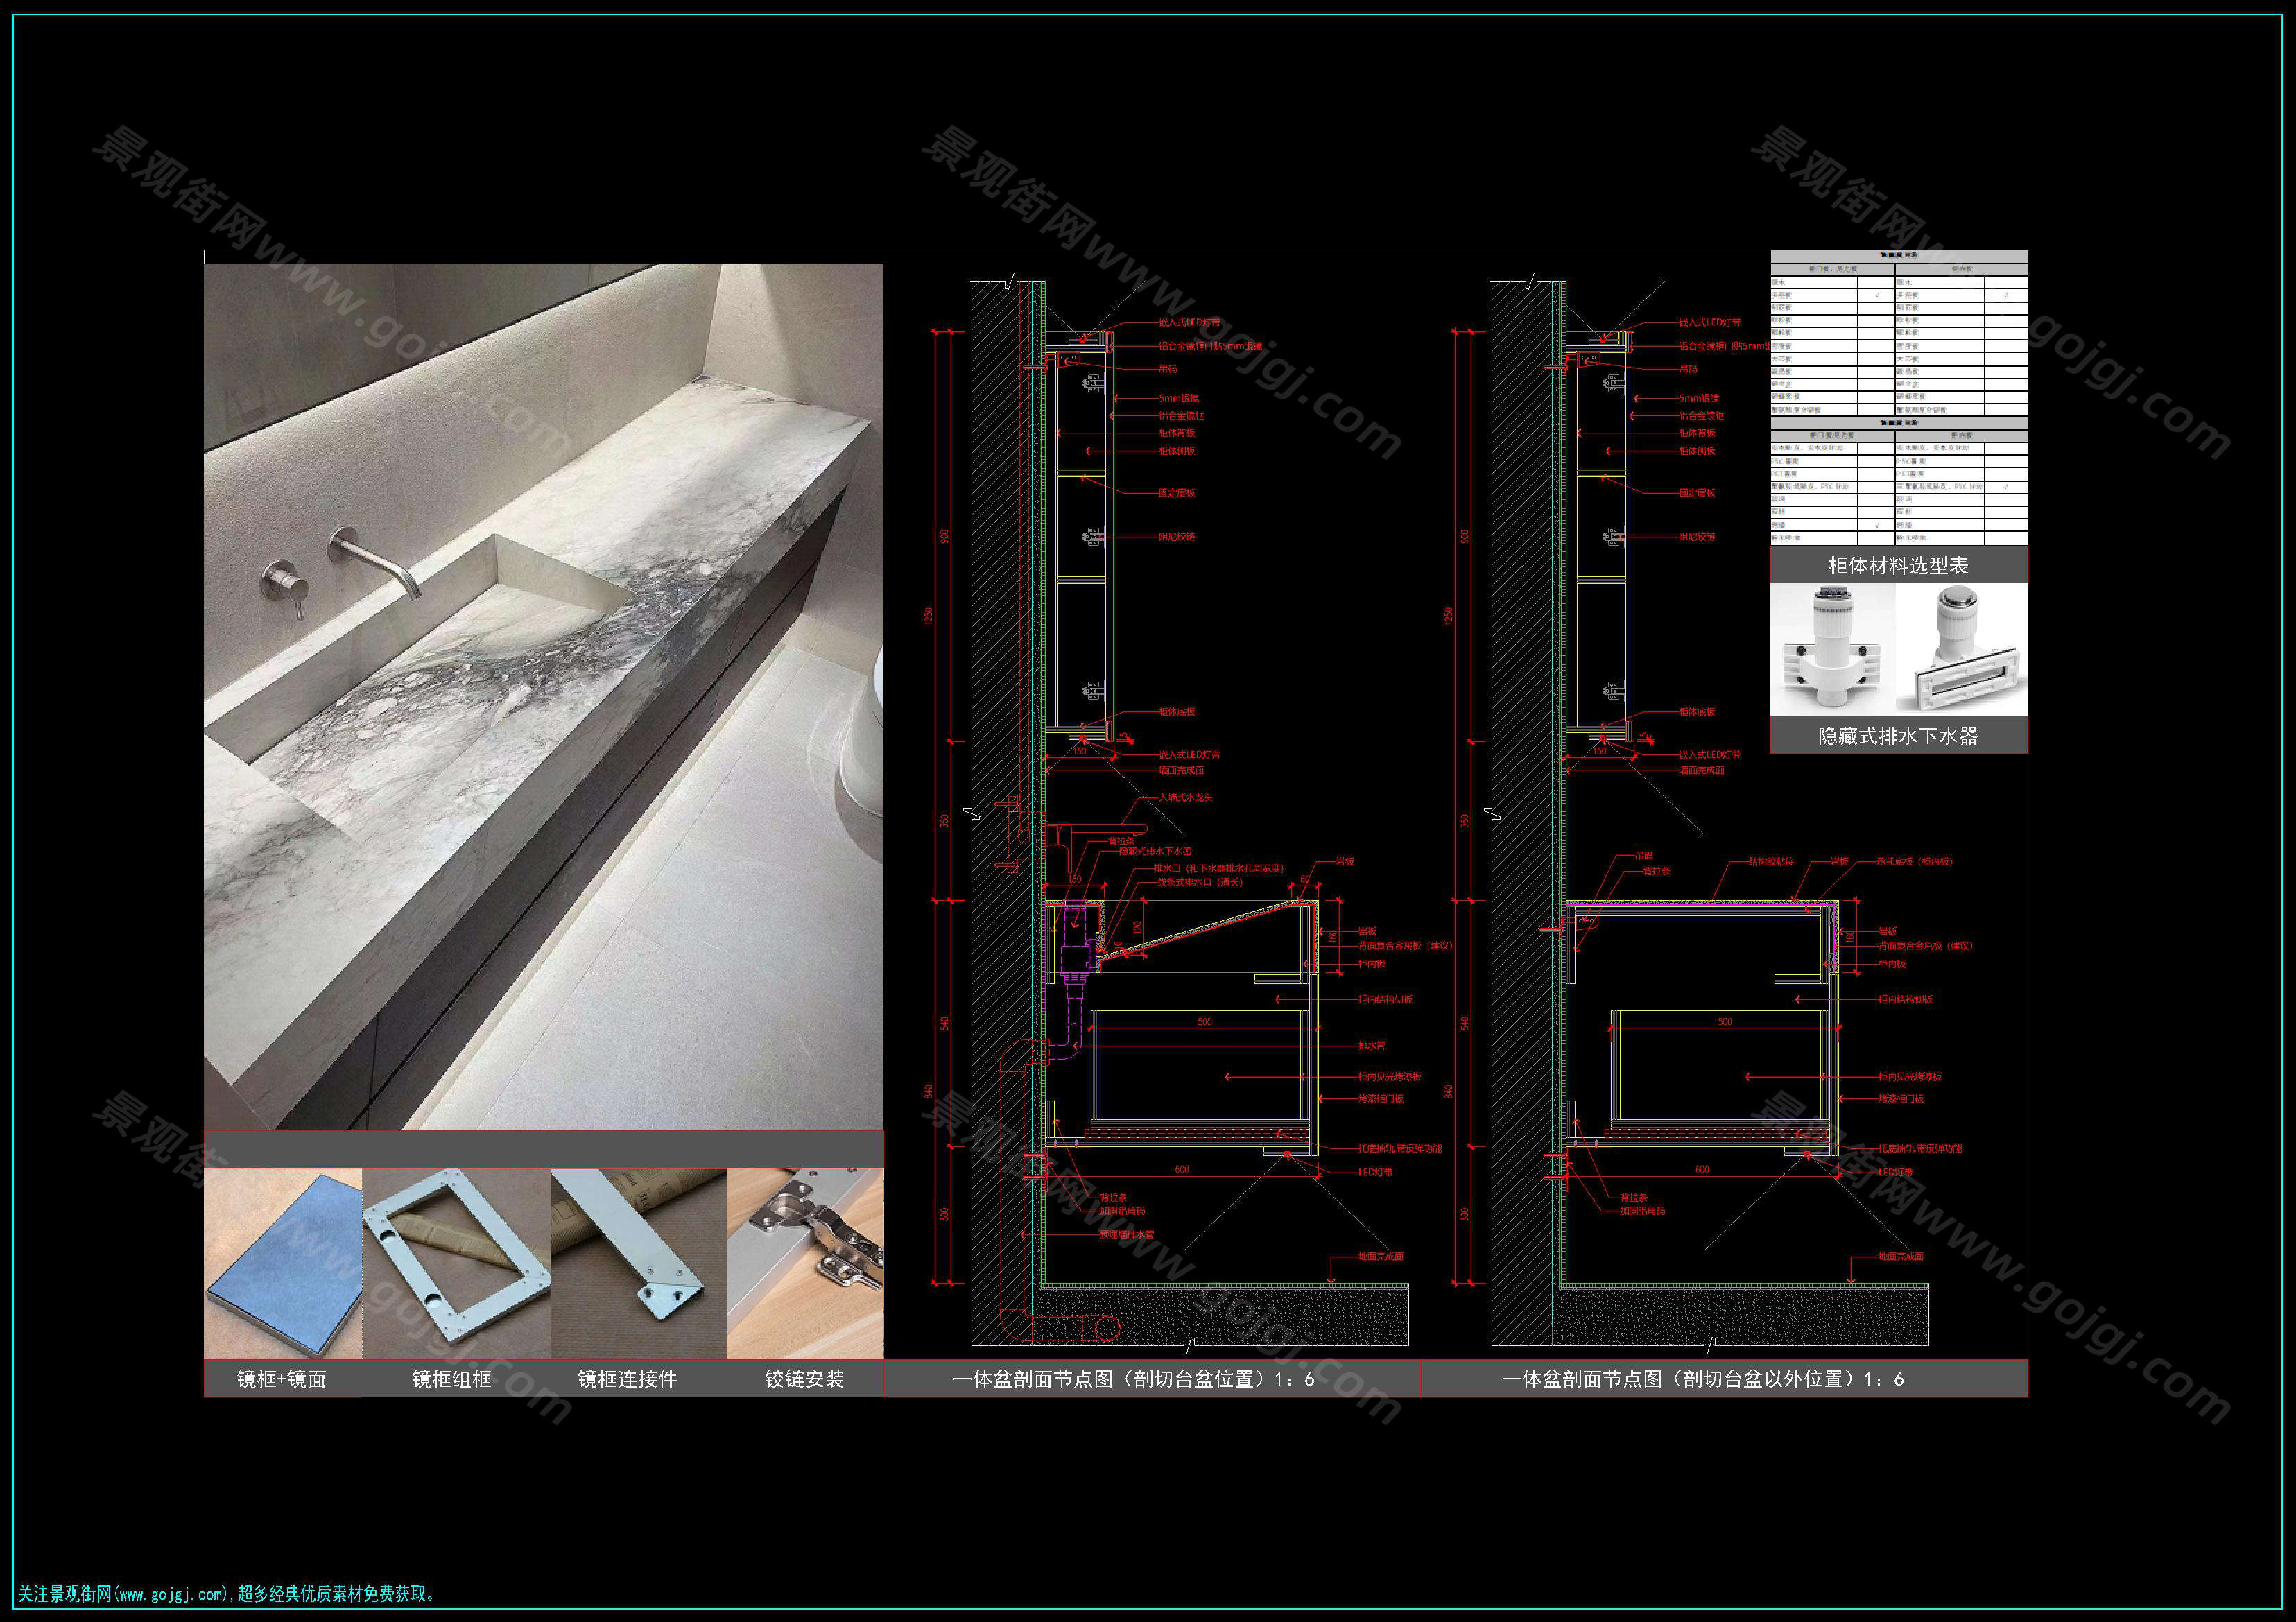The width and height of the screenshot is (2296, 1622).
Task: Click the section title 剖切台盆以外位置 1:6
Action: 1702,1379
